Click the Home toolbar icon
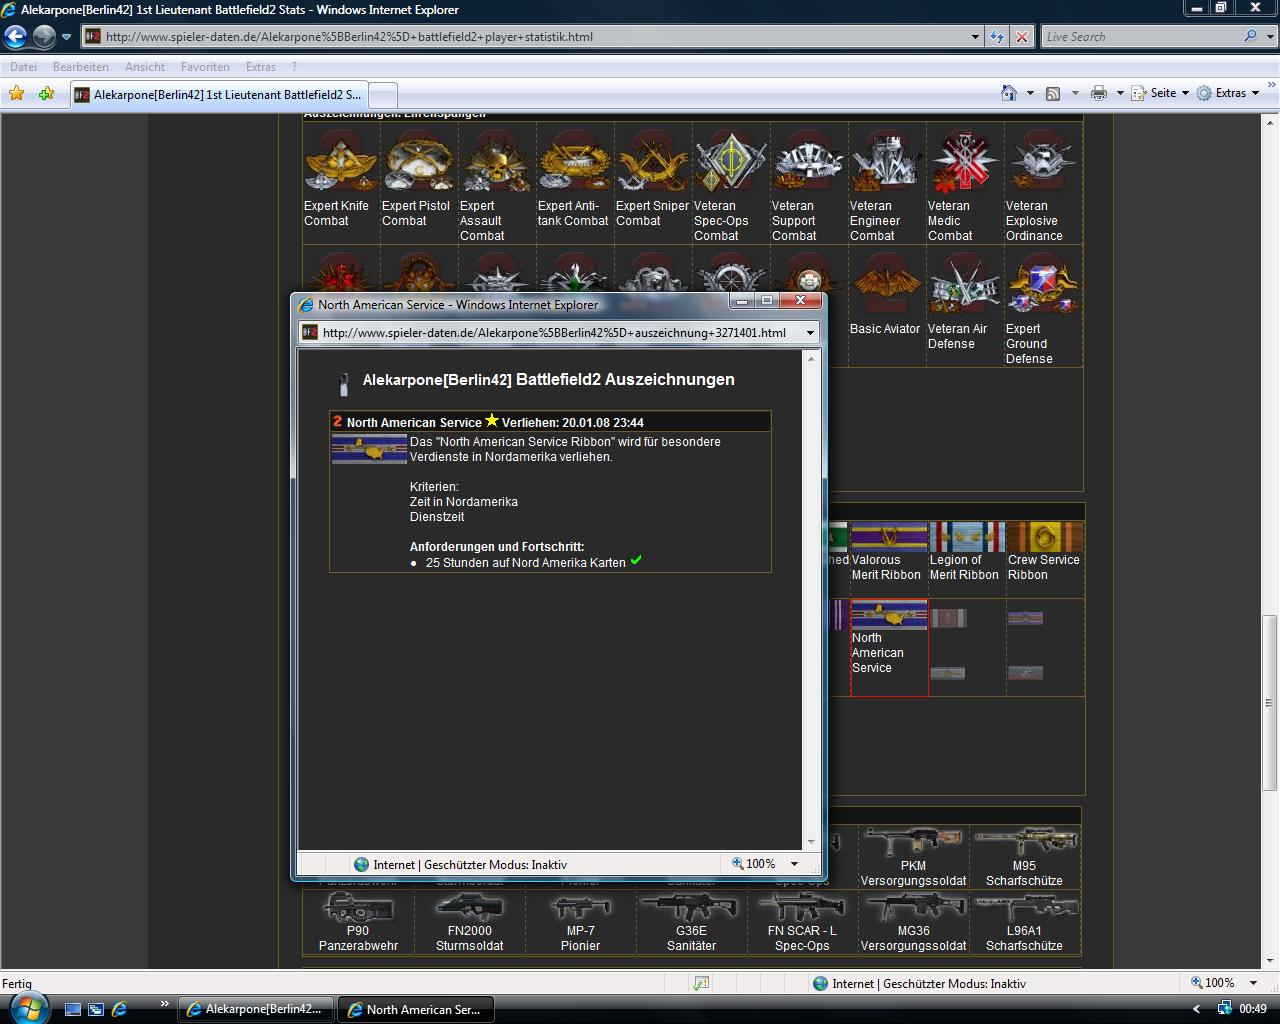This screenshot has height=1024, width=1280. [x=1009, y=93]
